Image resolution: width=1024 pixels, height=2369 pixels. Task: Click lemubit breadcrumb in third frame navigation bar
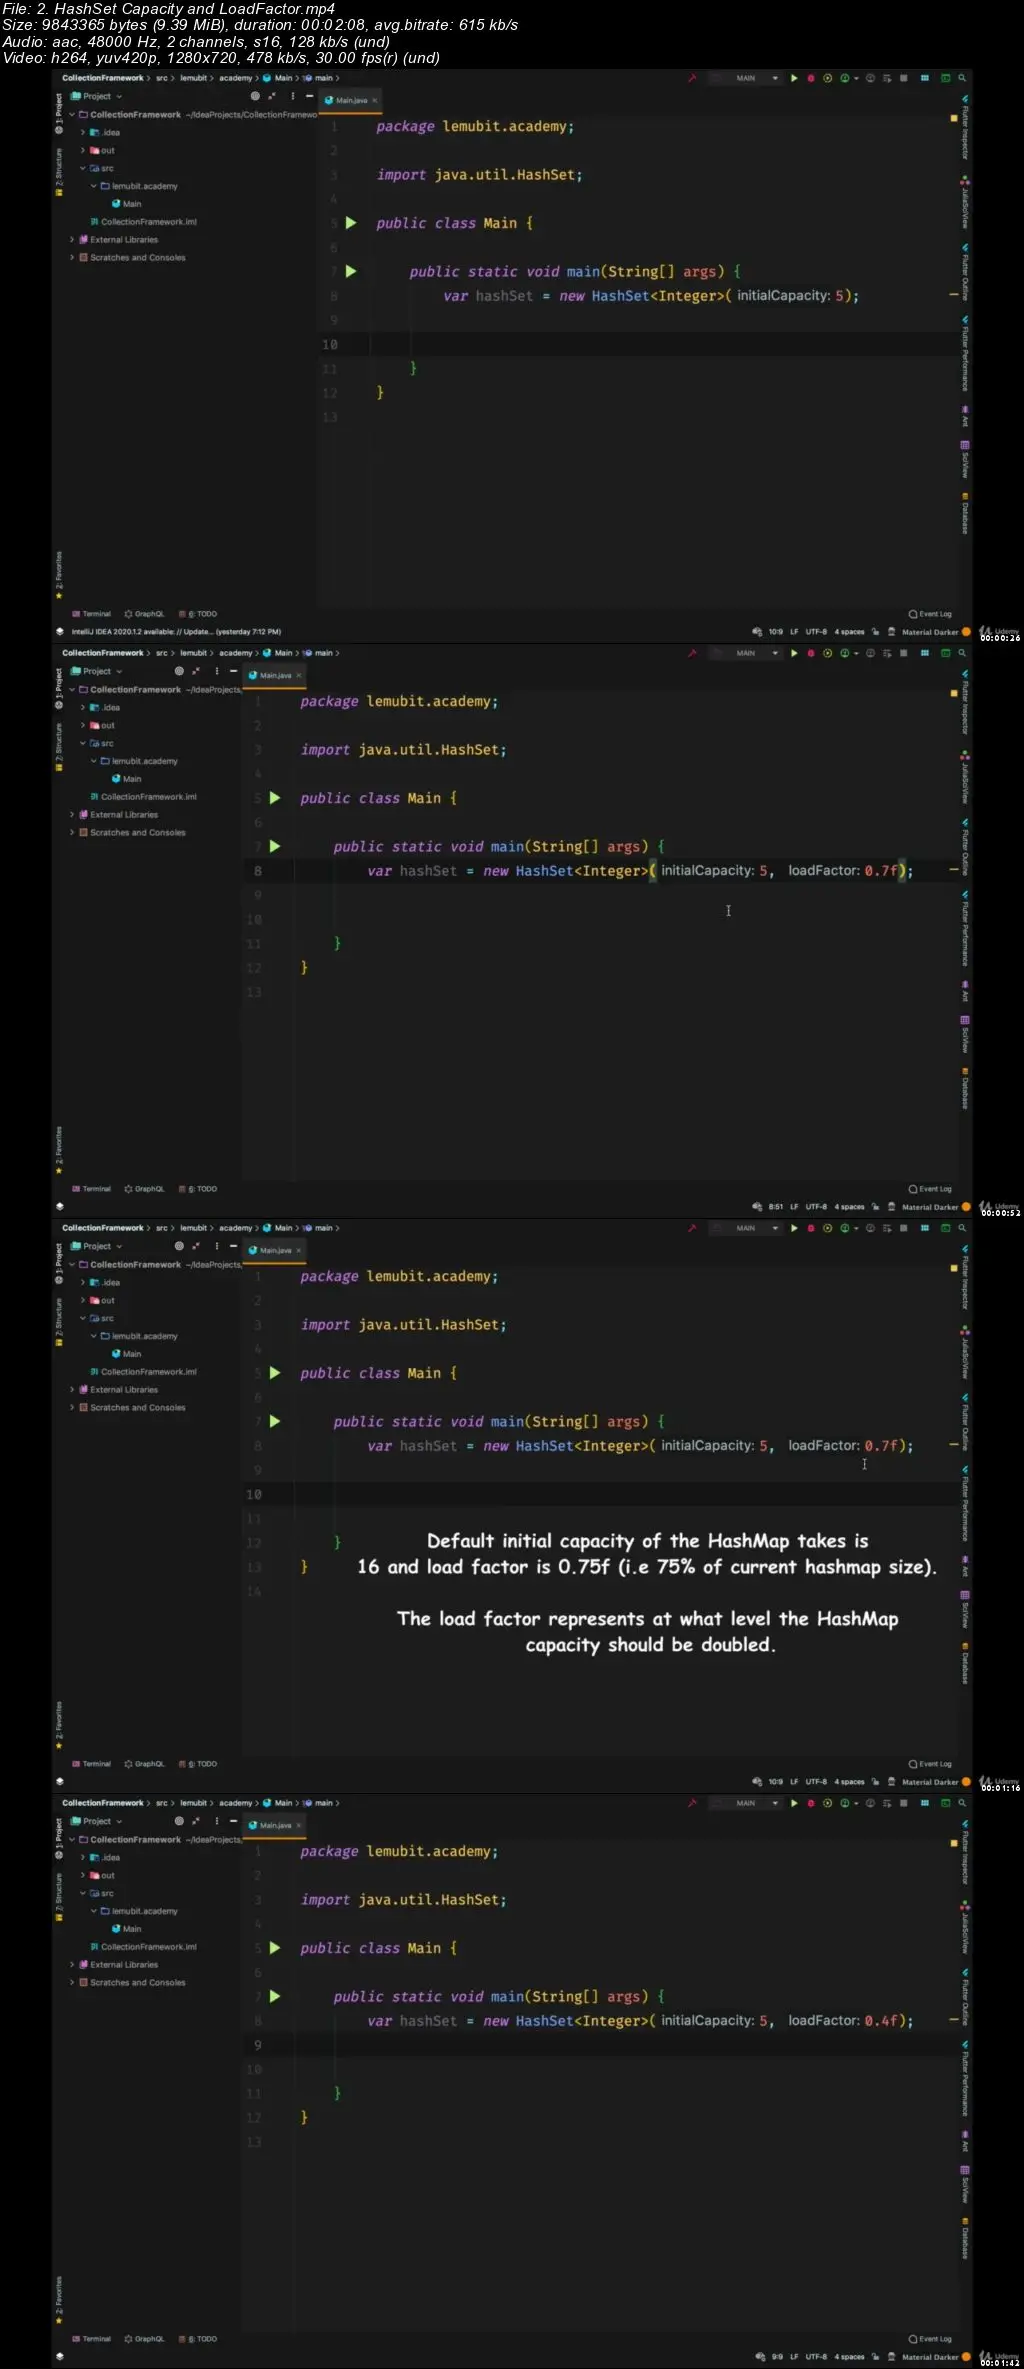click(x=193, y=1228)
